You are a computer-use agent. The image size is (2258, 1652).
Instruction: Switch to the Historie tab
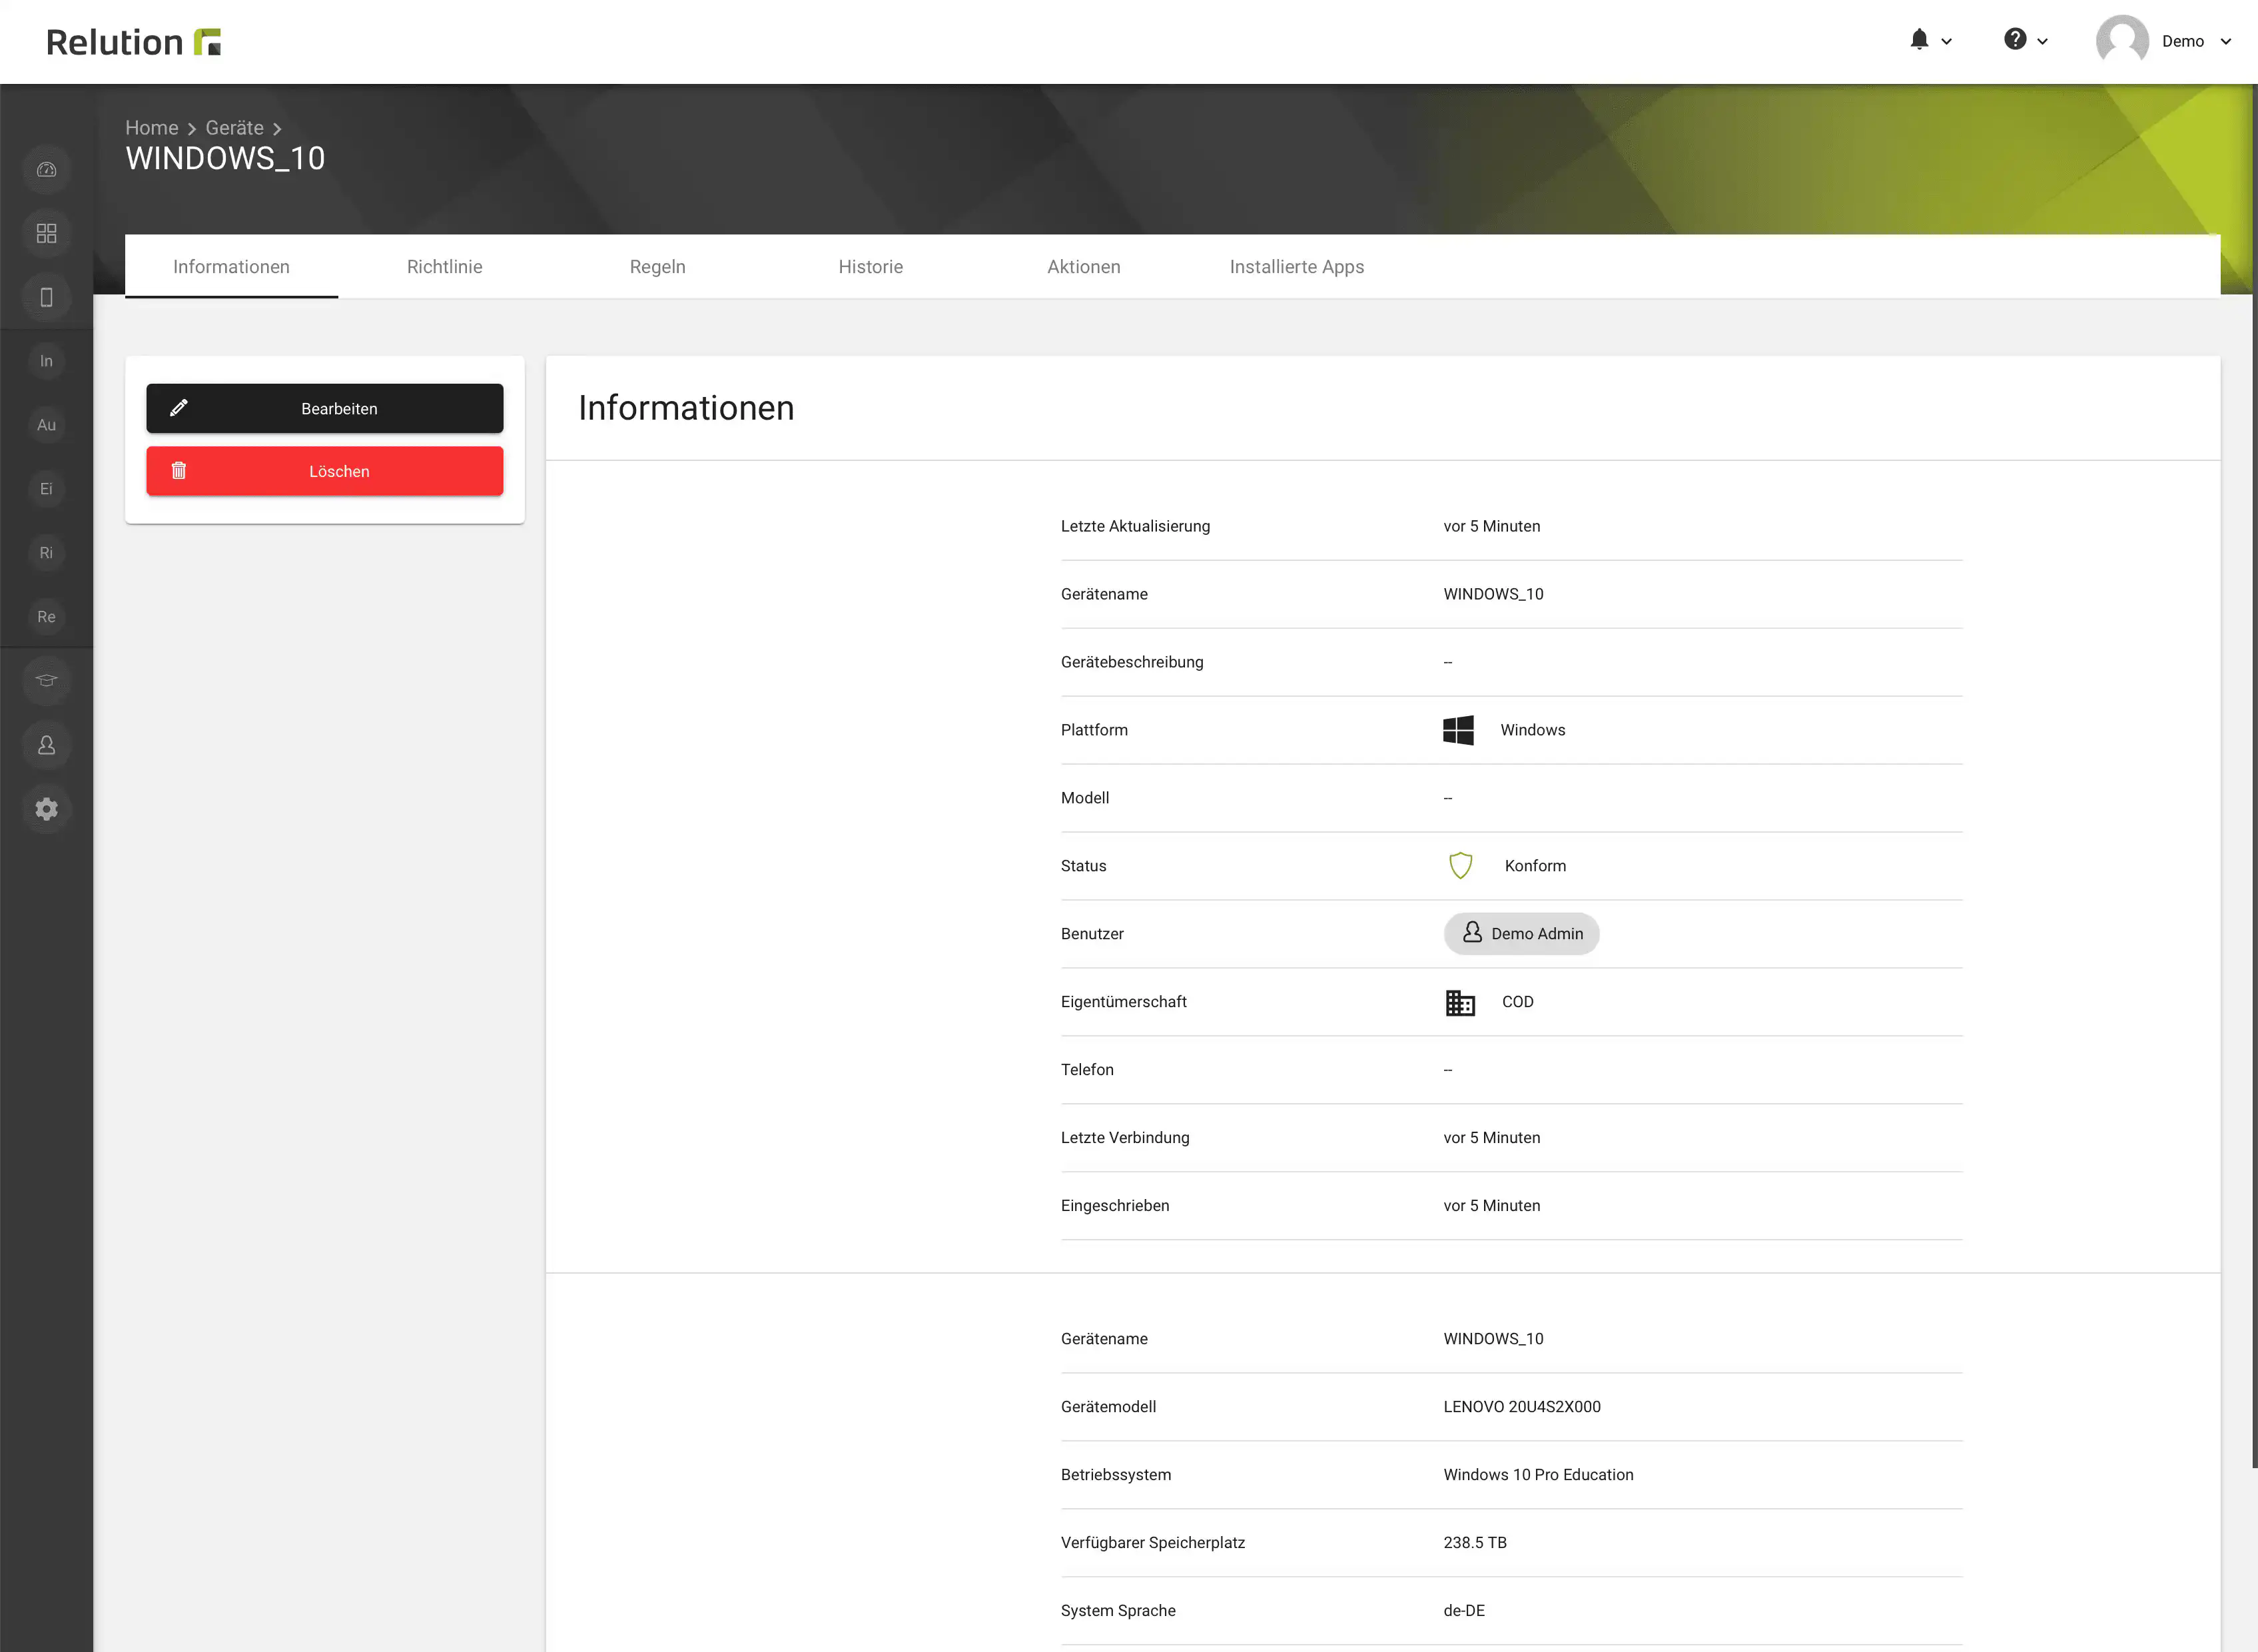[870, 267]
